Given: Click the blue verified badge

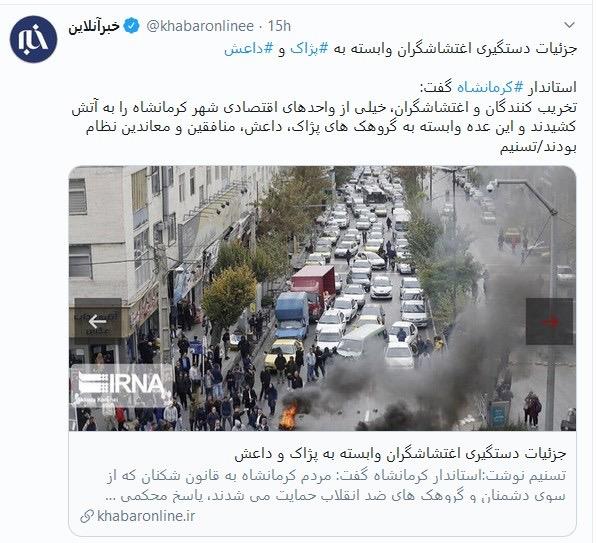Looking at the screenshot, I should [x=132, y=26].
